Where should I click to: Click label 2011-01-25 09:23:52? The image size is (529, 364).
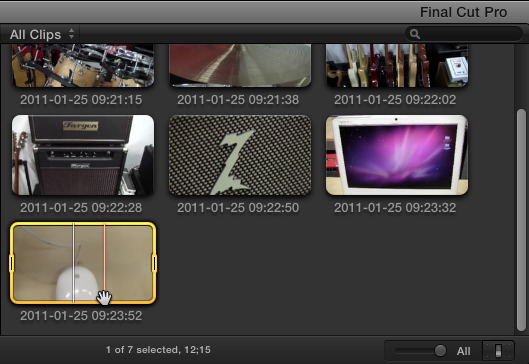coord(81,316)
